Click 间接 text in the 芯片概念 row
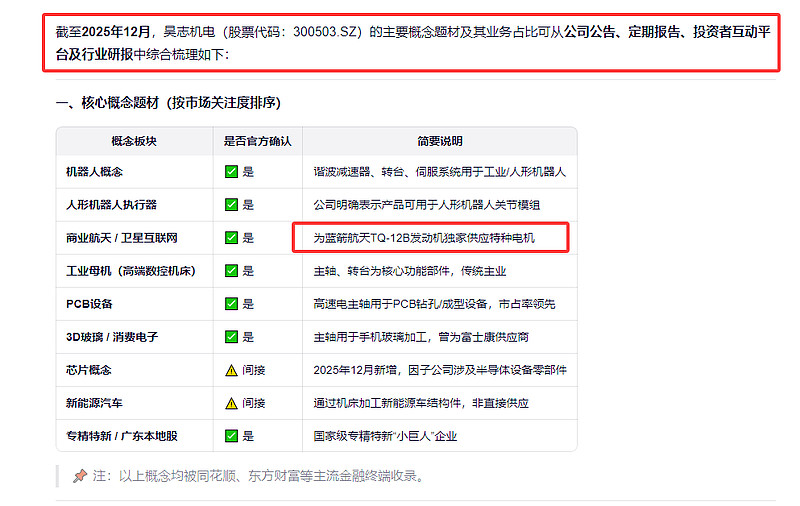 point(254,370)
